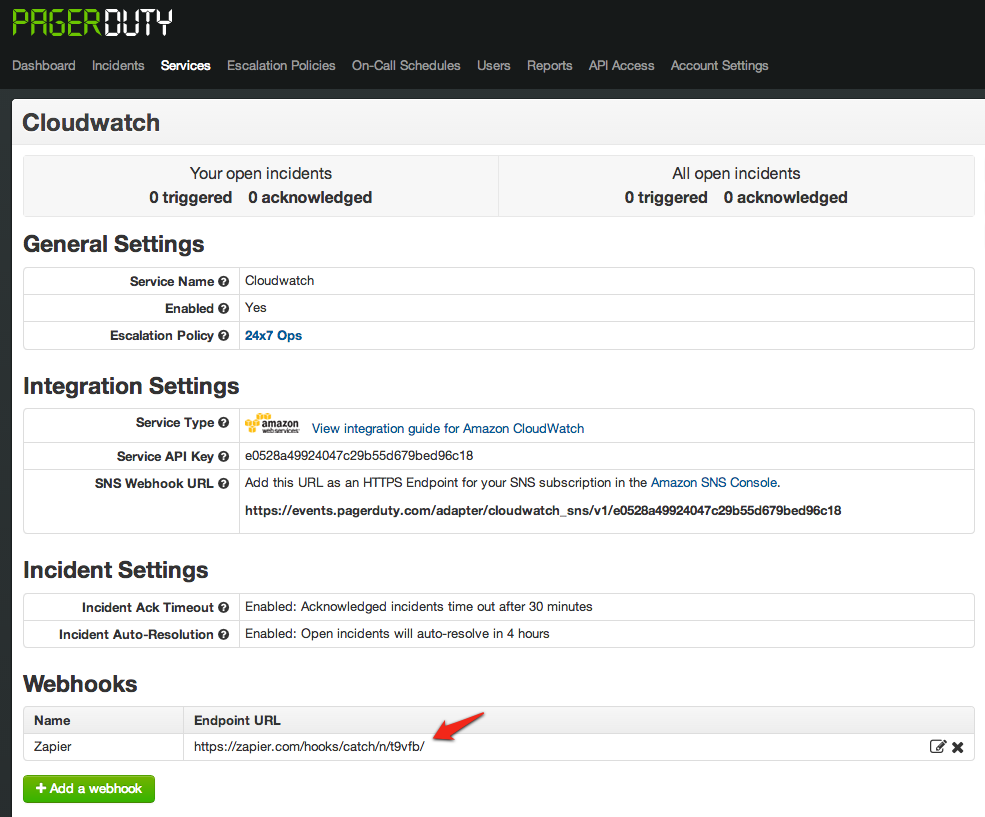Click the Zapier endpoint URL
This screenshot has width=985, height=817.
point(309,746)
